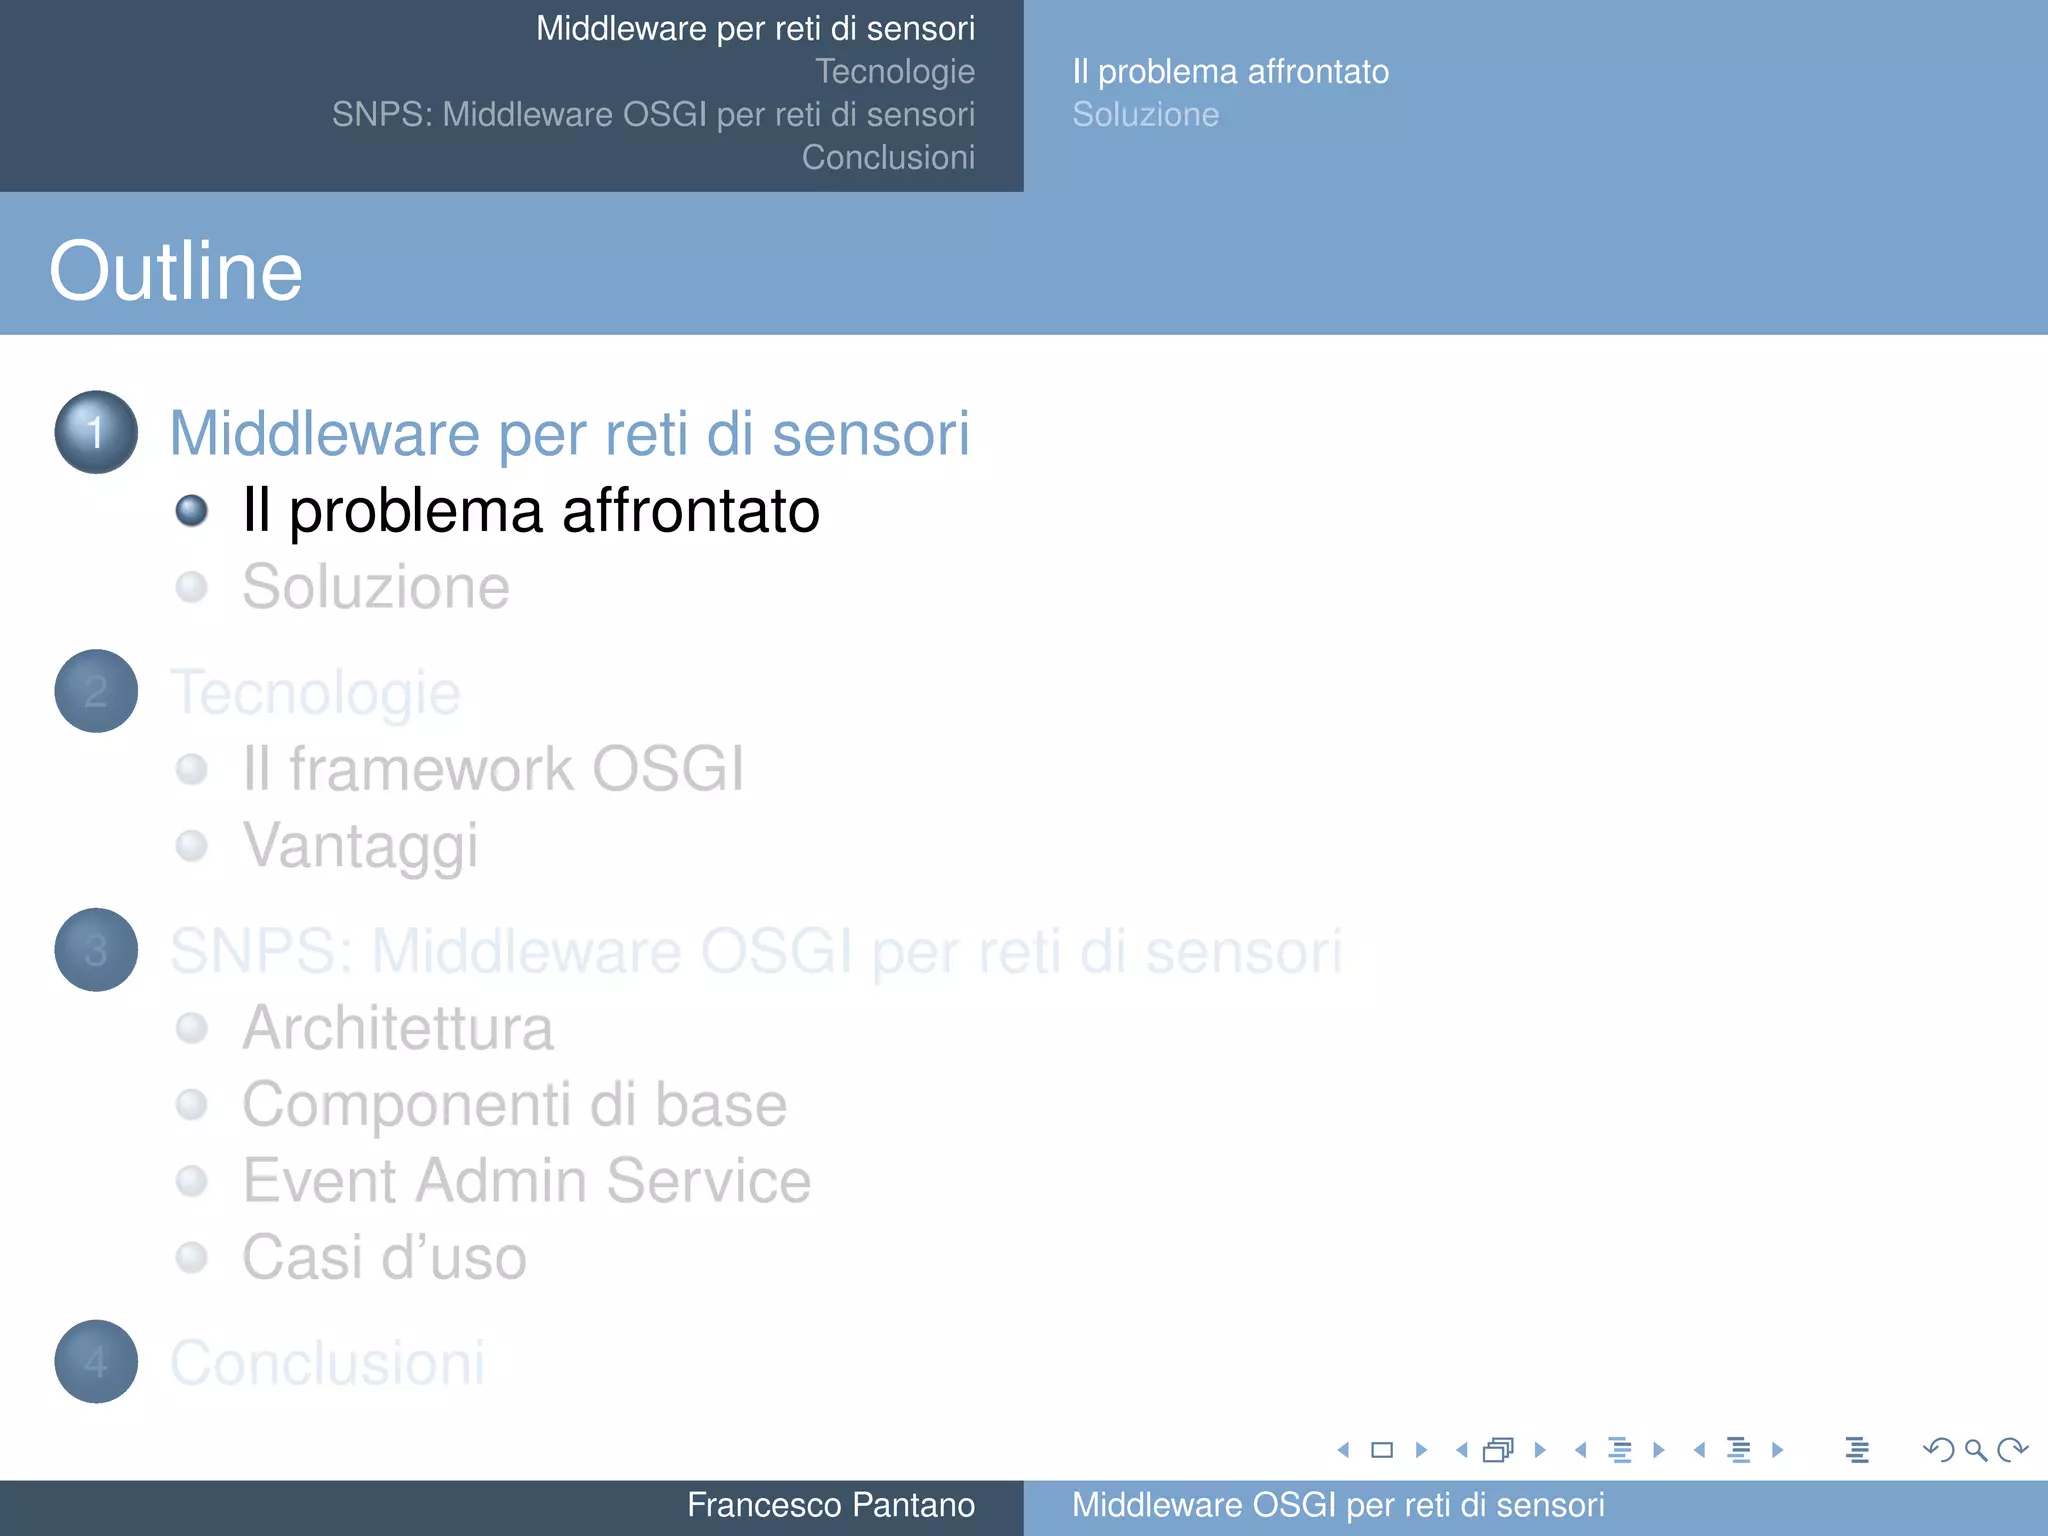The height and width of the screenshot is (1536, 2048).
Task: Go to previous frame arrow
Action: pos(1462,1450)
